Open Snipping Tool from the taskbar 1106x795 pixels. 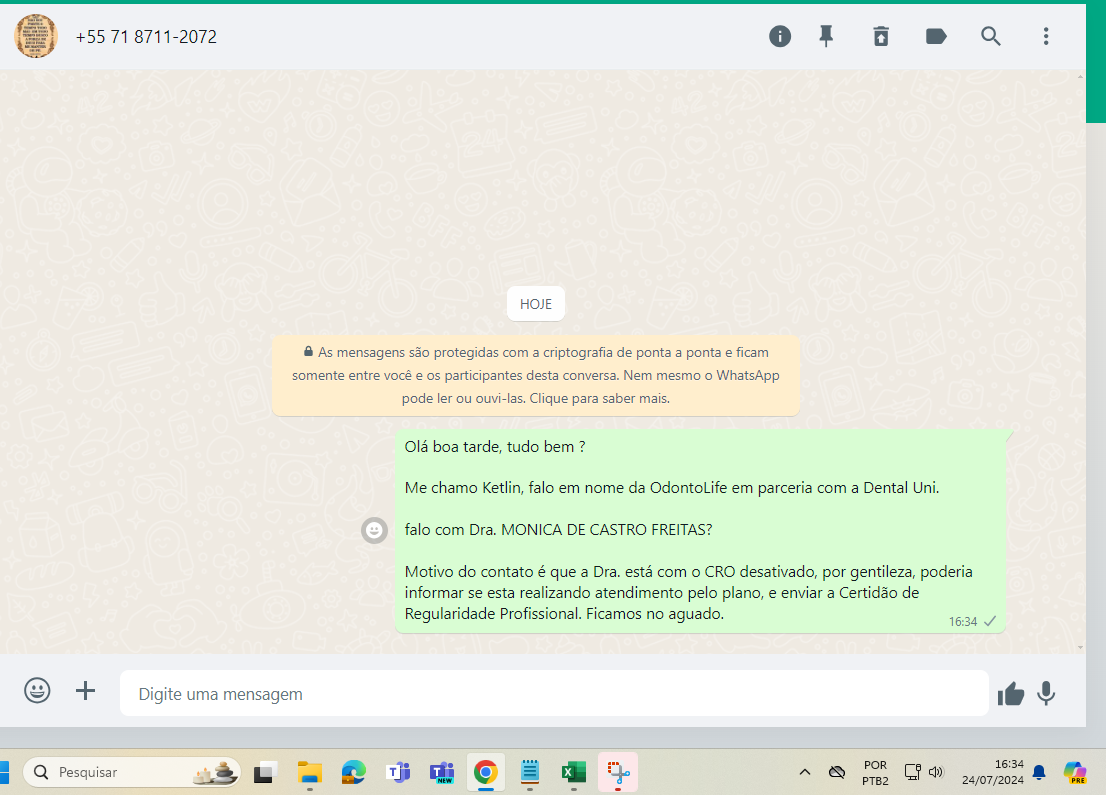click(x=618, y=772)
